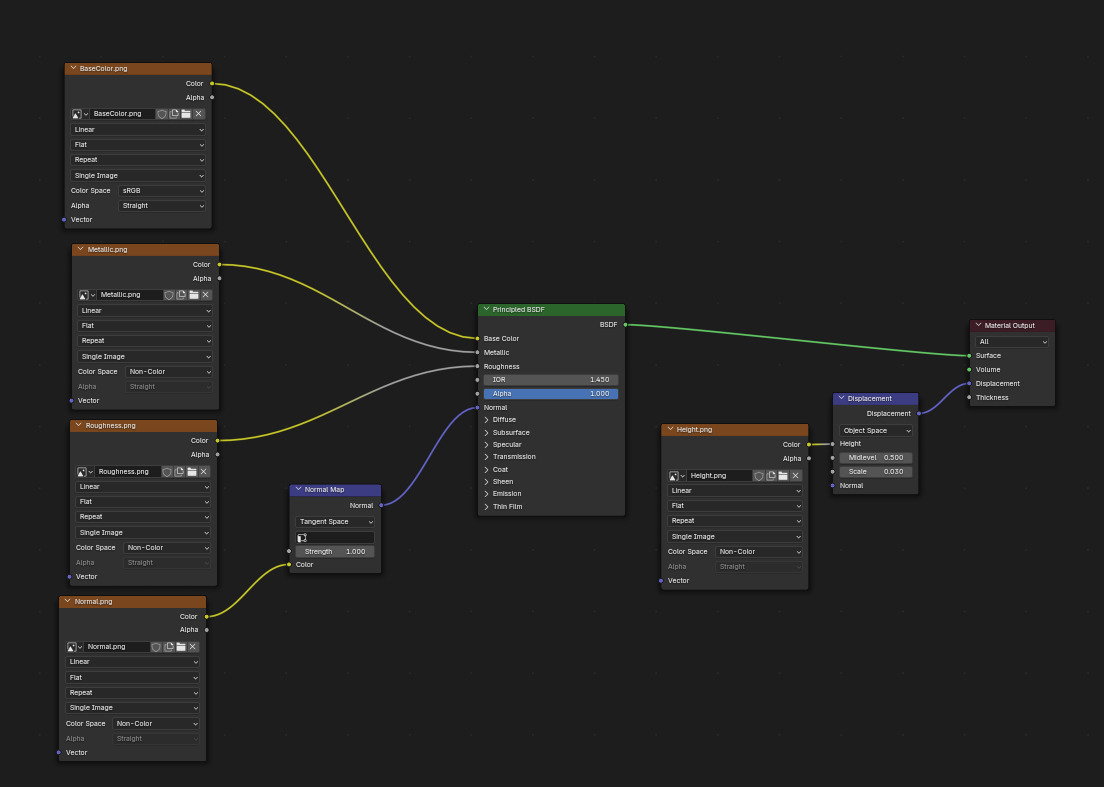Click fake user shield icon in Height.png node
Screen dimensions: 1104x787
pos(759,476)
